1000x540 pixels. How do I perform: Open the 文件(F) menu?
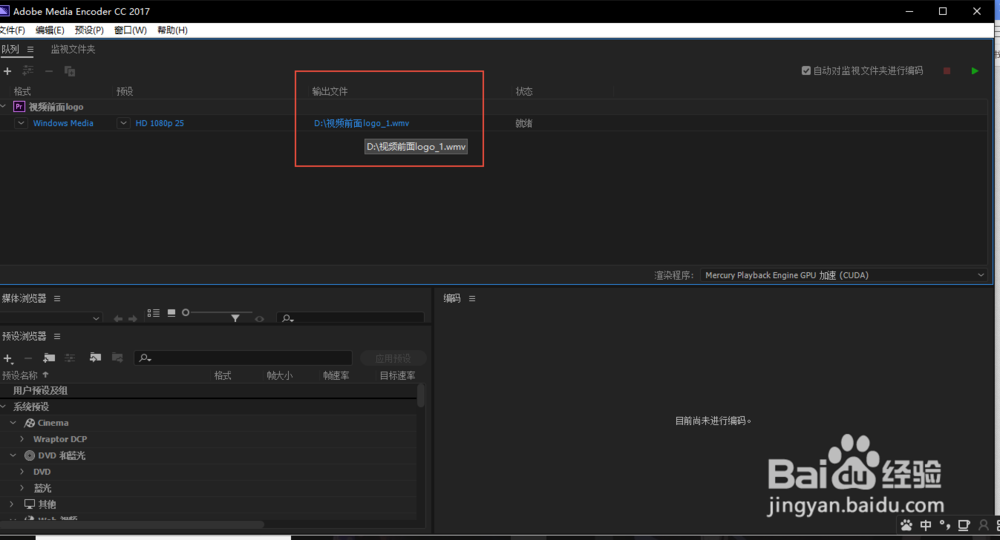12,30
